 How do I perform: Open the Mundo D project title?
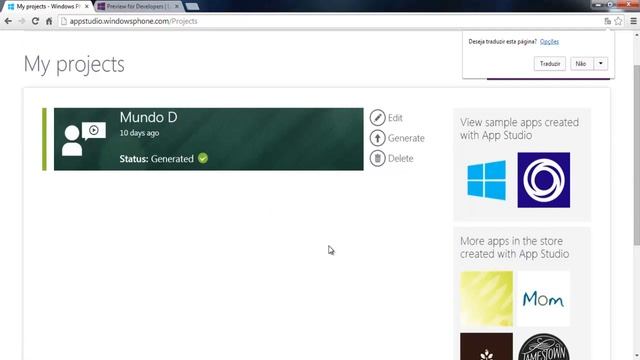148,118
